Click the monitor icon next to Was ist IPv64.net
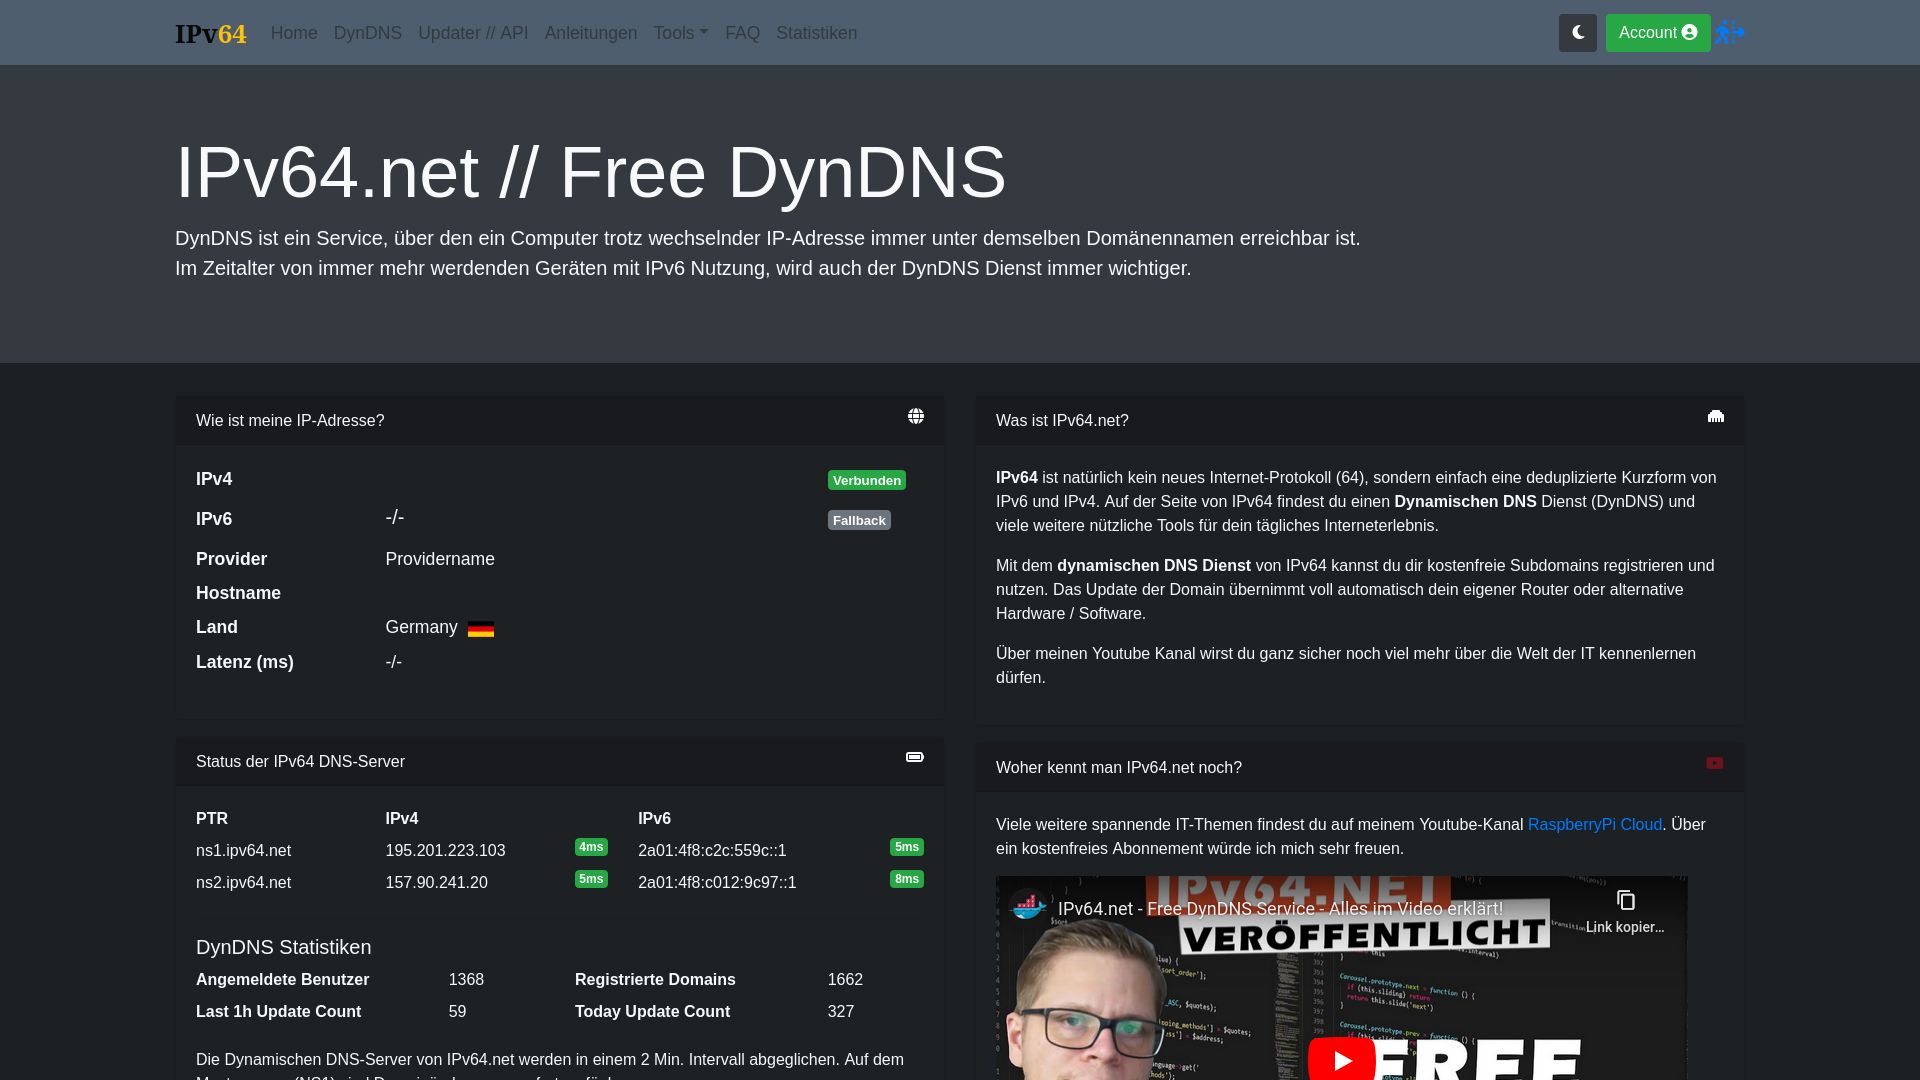 pos(1716,417)
